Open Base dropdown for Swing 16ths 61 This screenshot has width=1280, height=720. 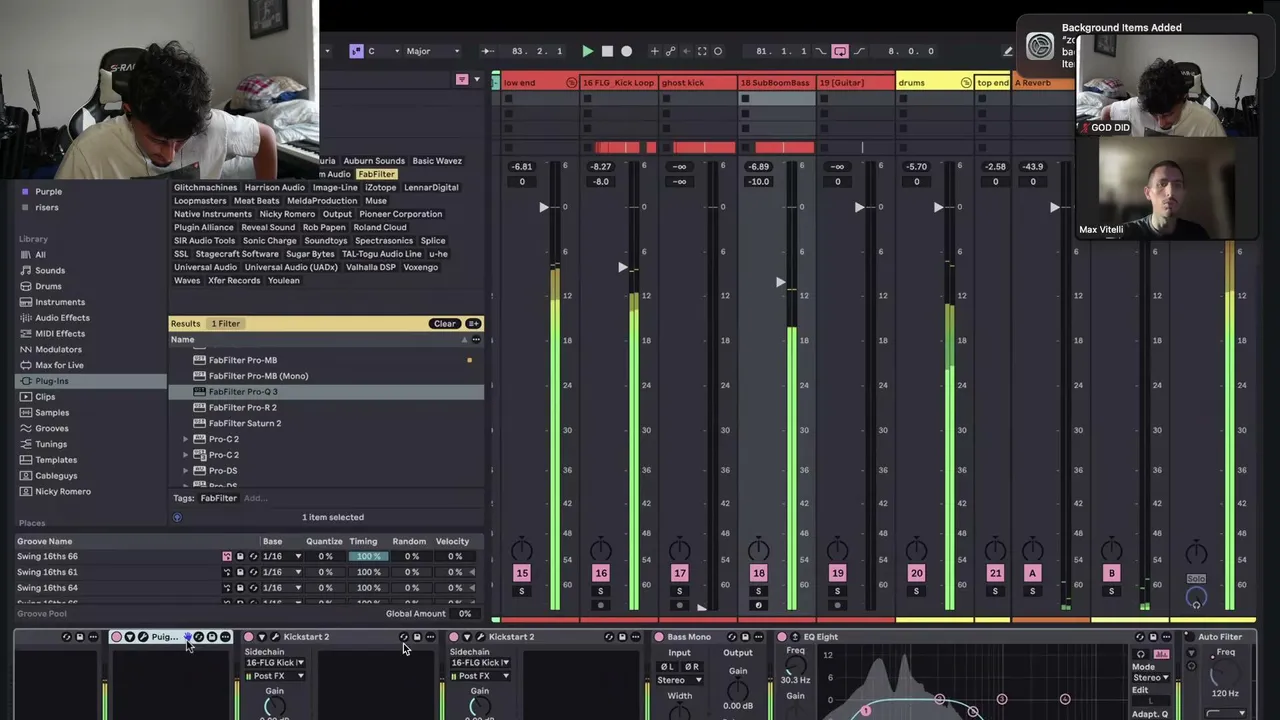[x=282, y=572]
